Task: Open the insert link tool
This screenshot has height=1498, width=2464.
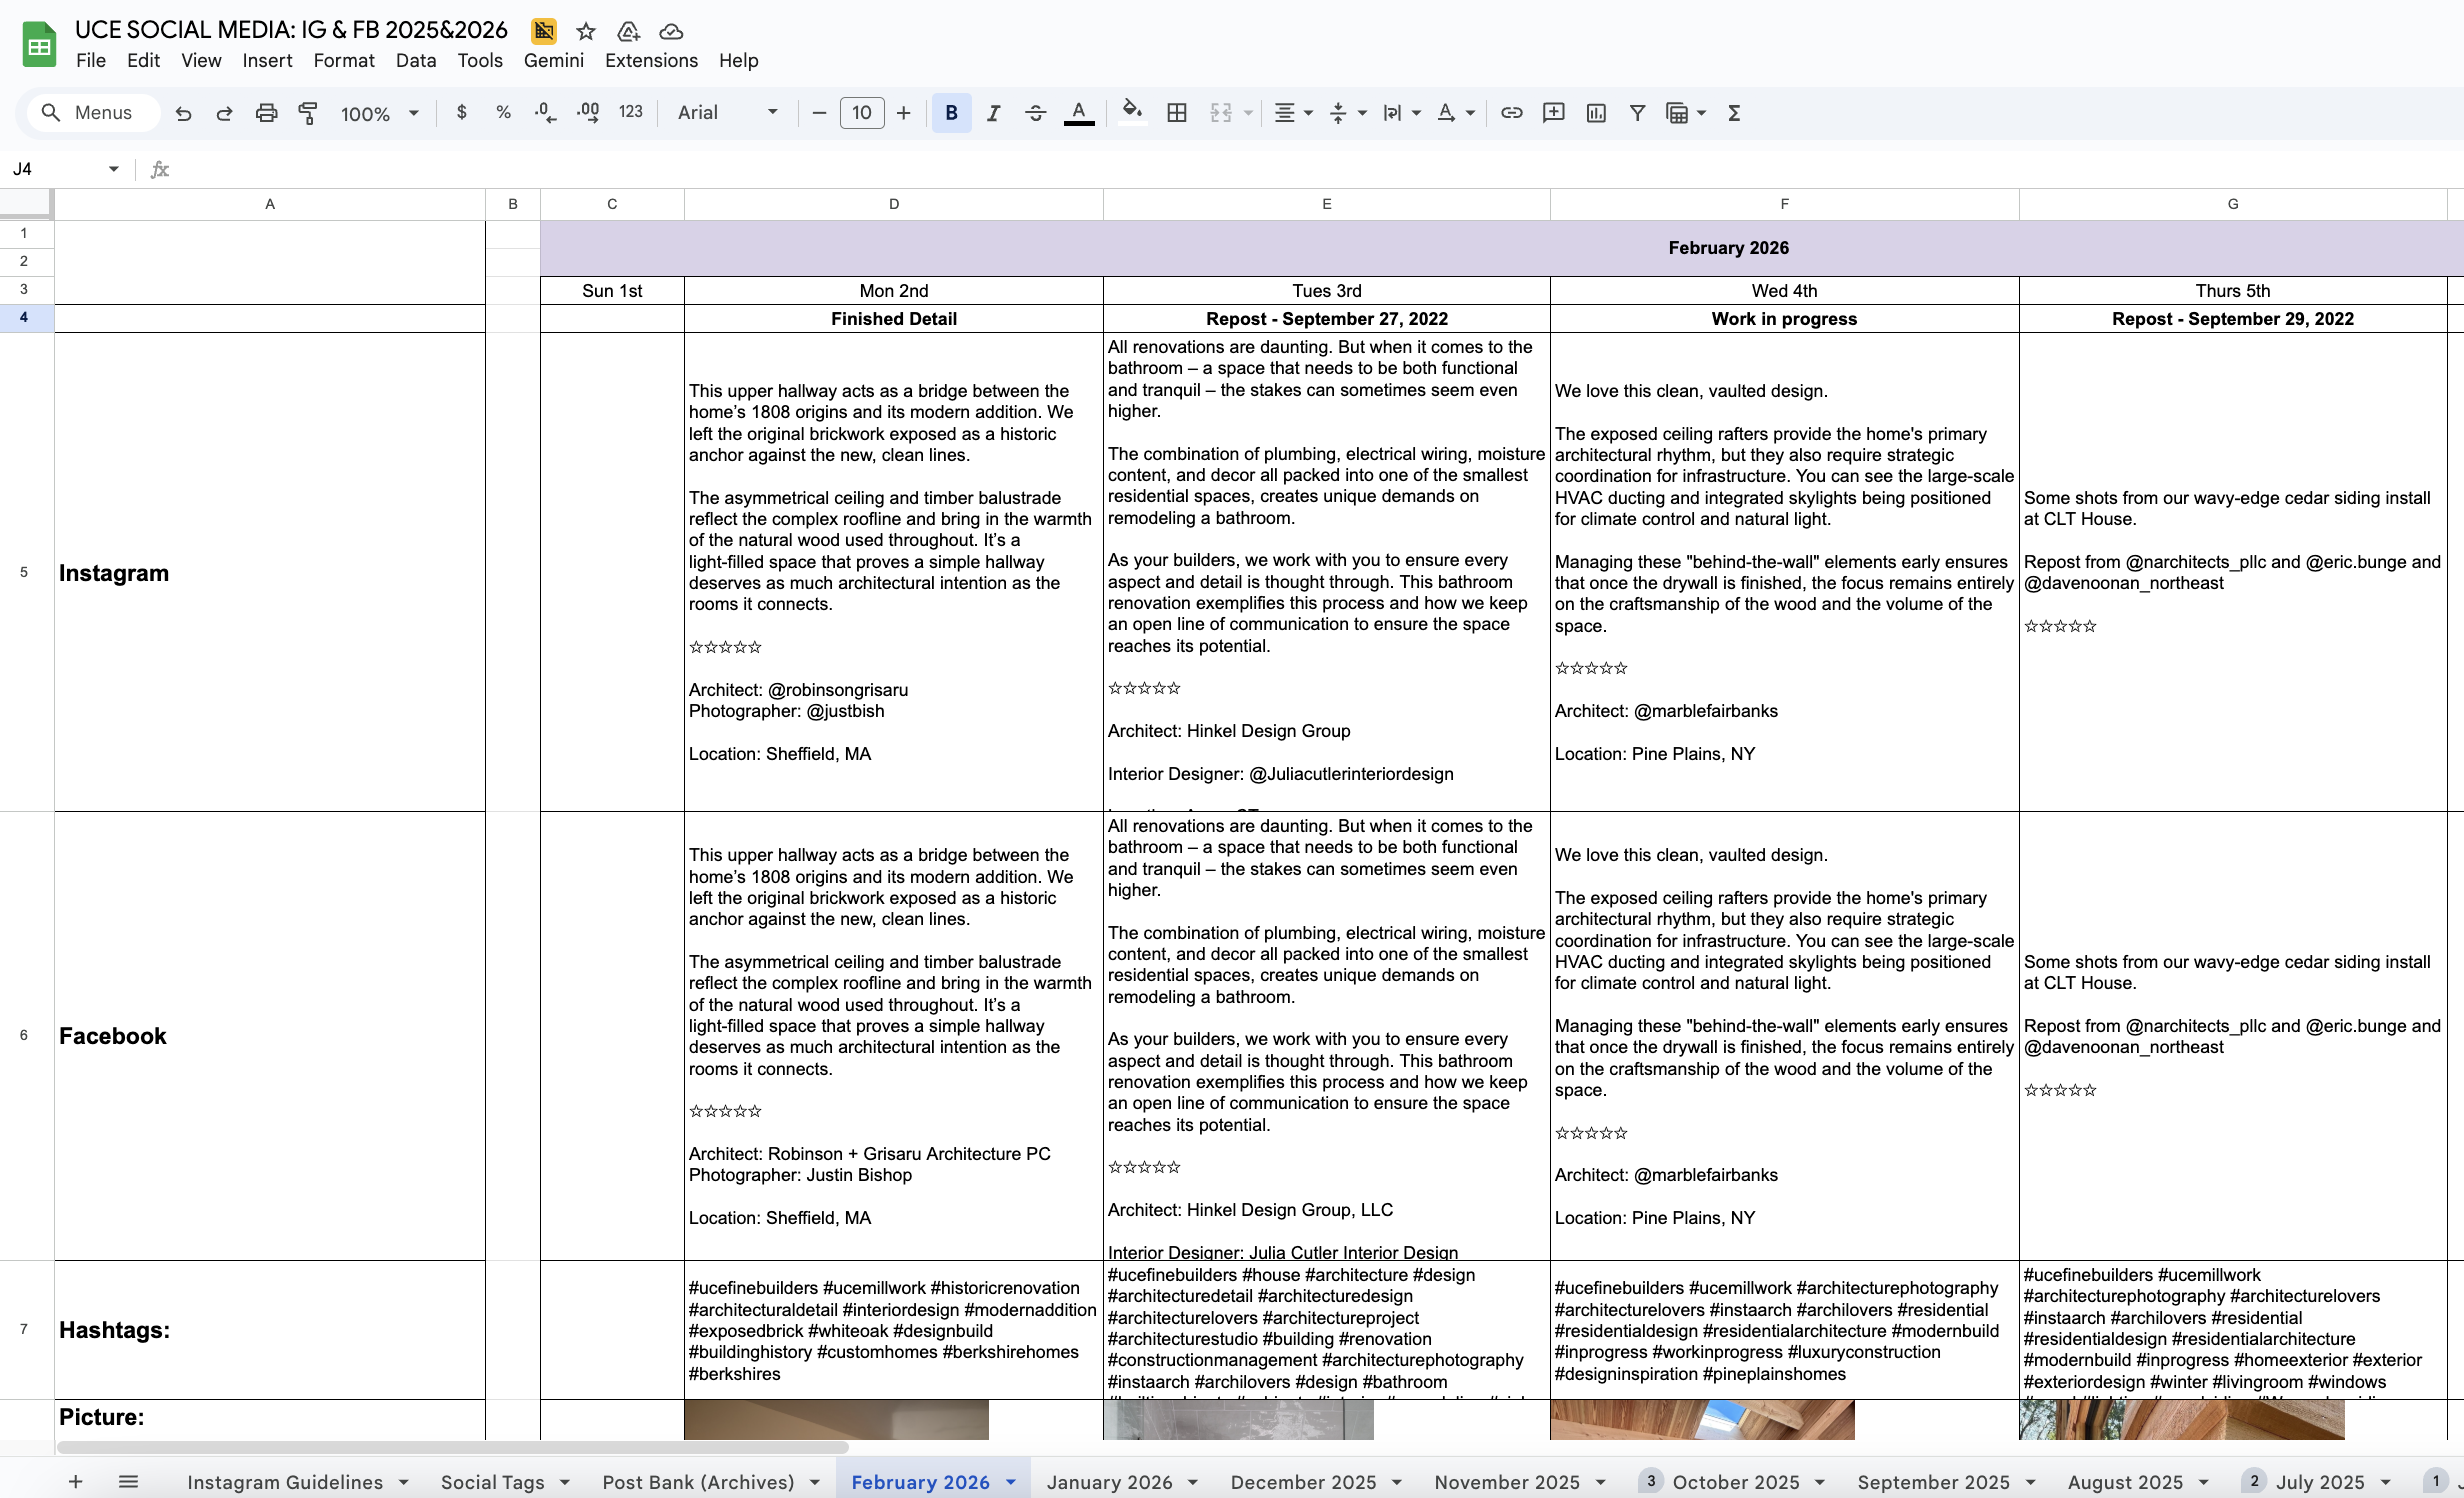Action: [x=1511, y=113]
